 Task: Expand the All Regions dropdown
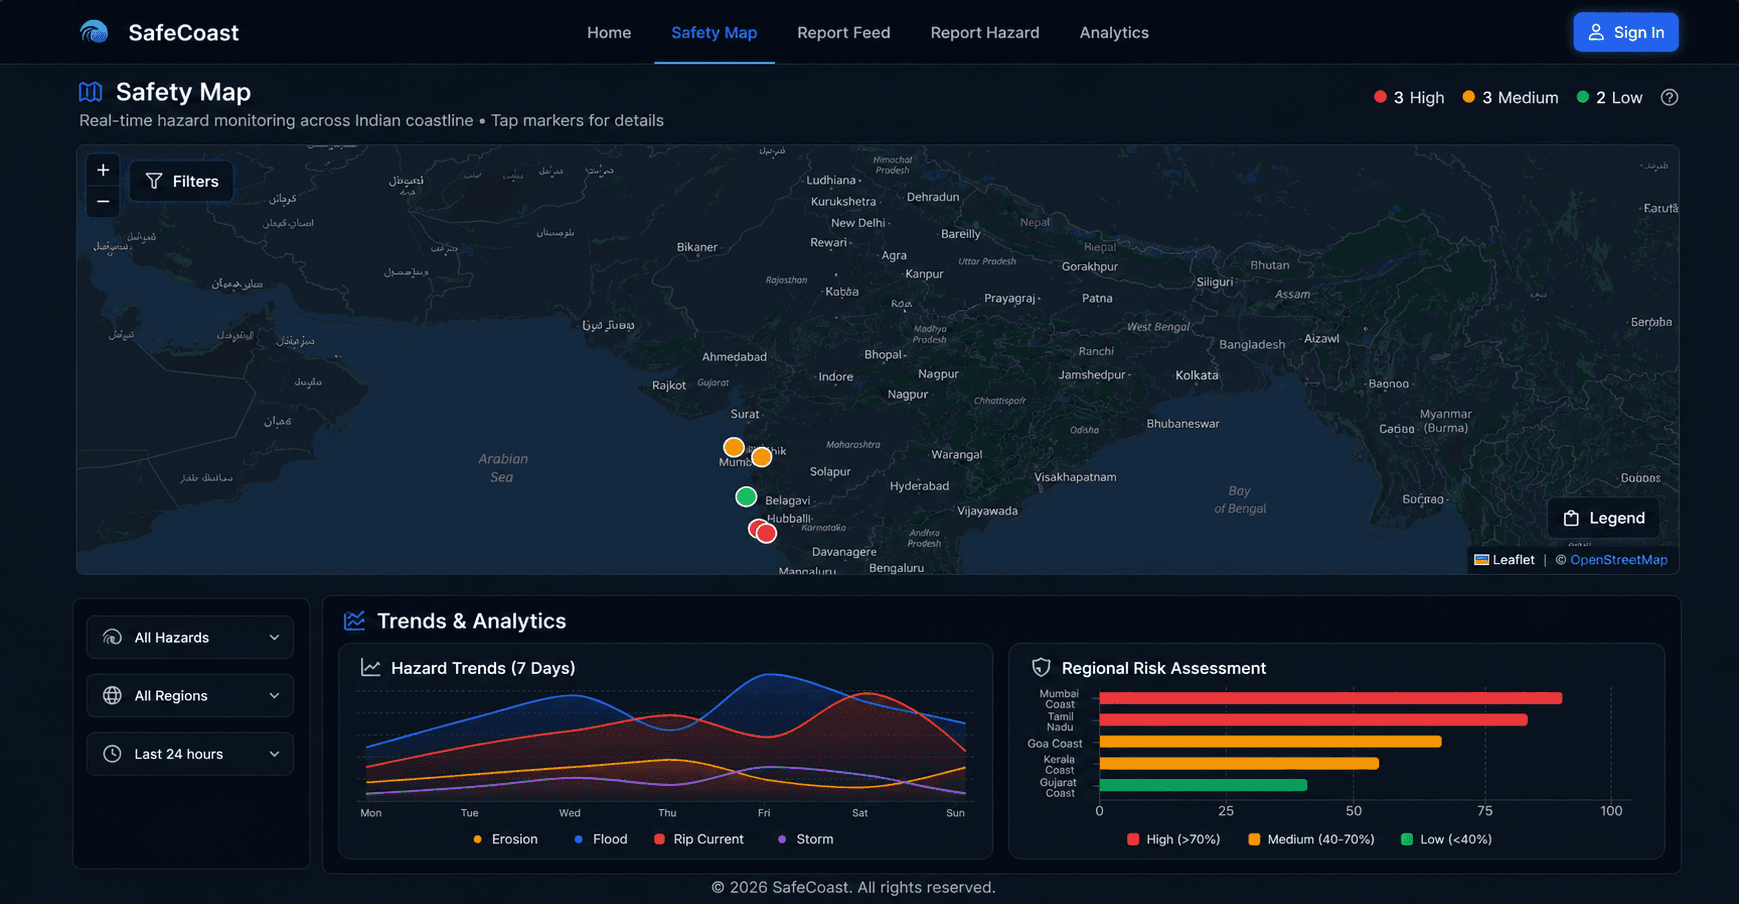(x=190, y=696)
